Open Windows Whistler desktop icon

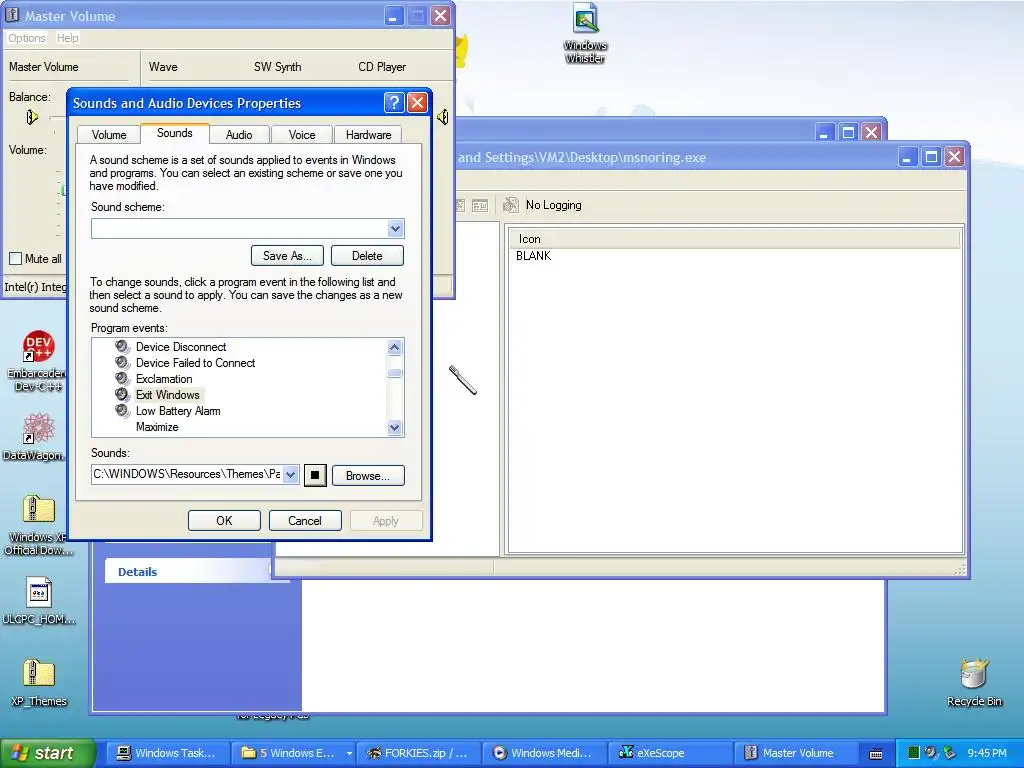tap(585, 33)
